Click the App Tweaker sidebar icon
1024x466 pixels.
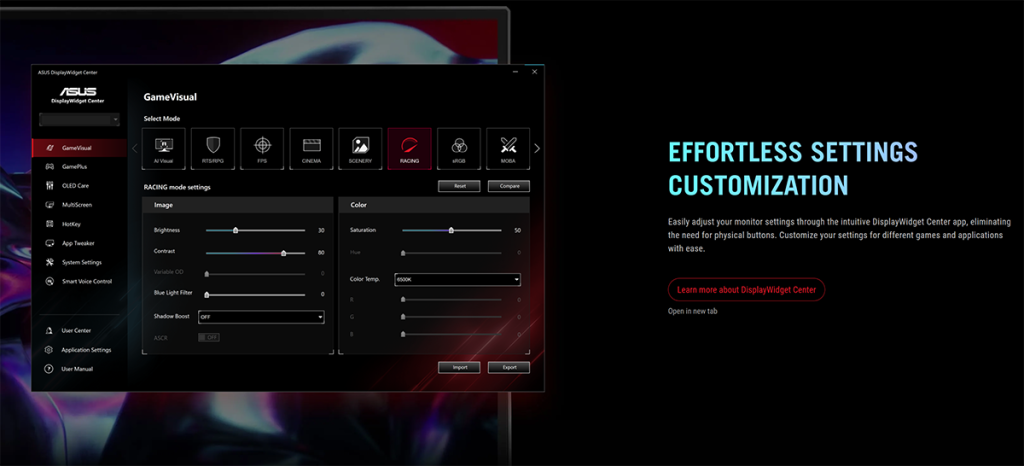click(x=49, y=243)
